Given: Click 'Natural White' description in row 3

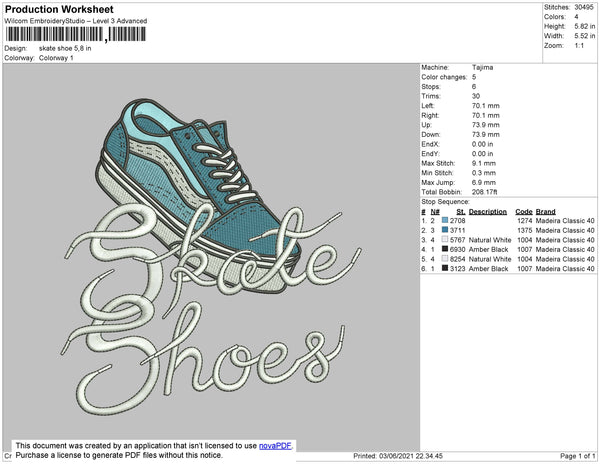Looking at the screenshot, I should tap(490, 240).
